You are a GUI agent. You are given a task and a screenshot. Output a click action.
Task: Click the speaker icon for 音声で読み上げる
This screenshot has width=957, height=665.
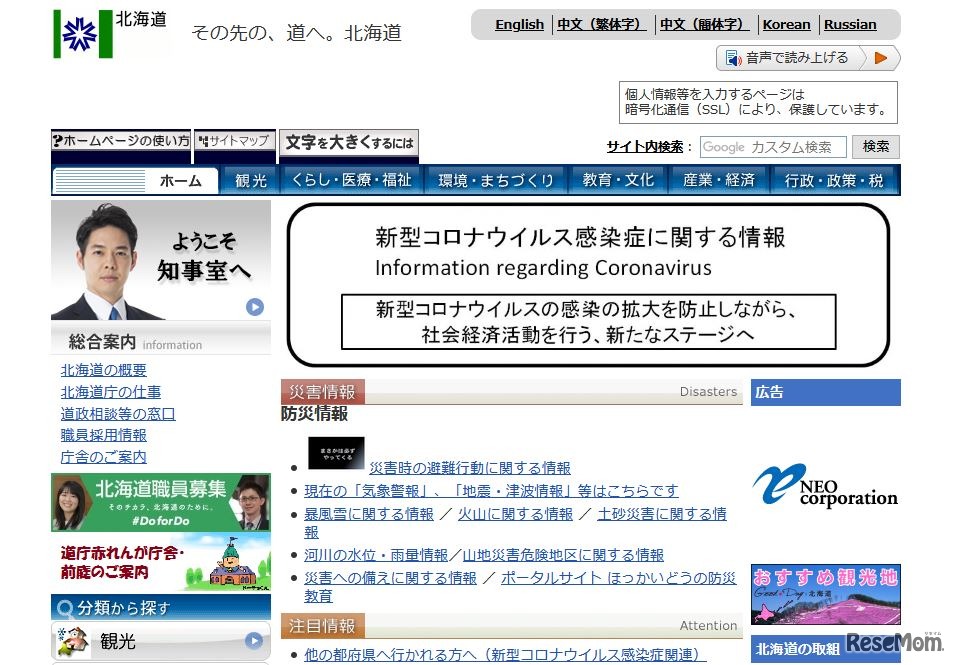(732, 57)
